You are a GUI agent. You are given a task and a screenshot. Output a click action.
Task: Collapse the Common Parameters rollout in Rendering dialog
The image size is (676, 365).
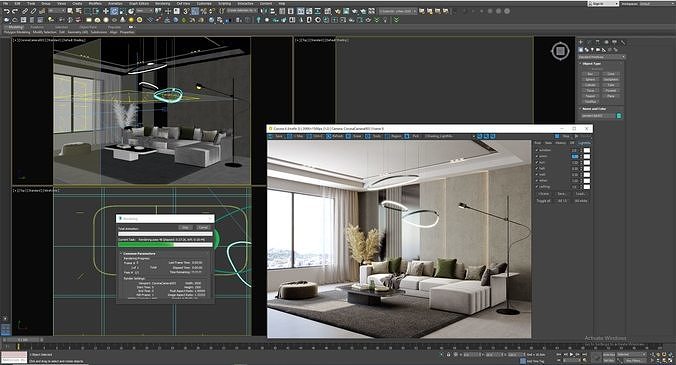(139, 253)
